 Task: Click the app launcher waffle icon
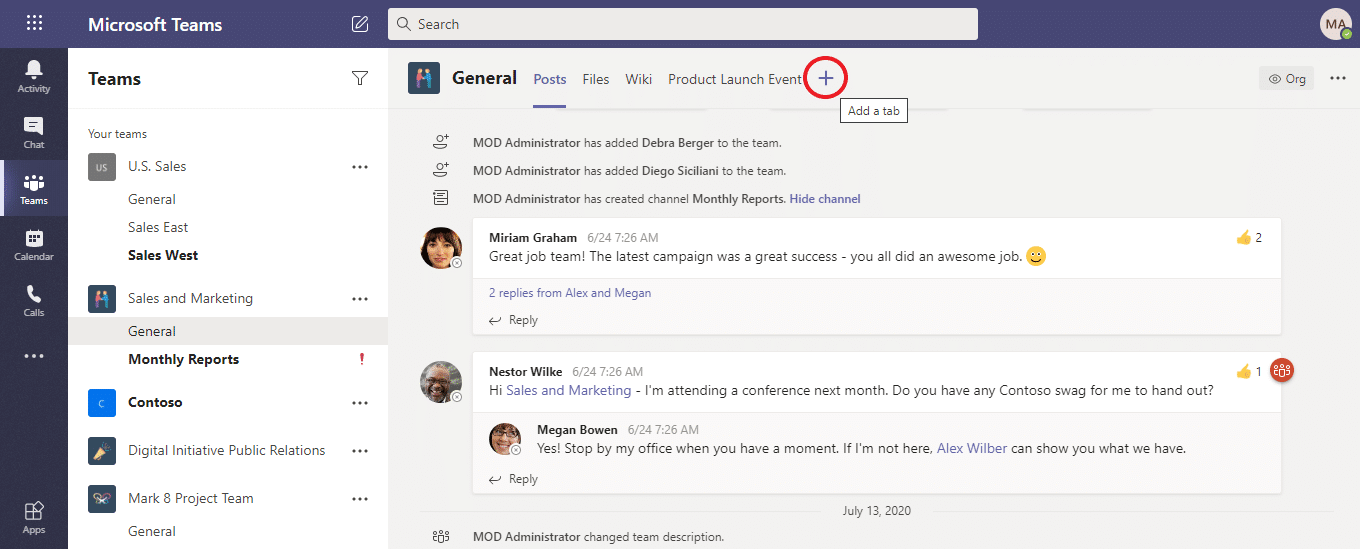click(34, 24)
